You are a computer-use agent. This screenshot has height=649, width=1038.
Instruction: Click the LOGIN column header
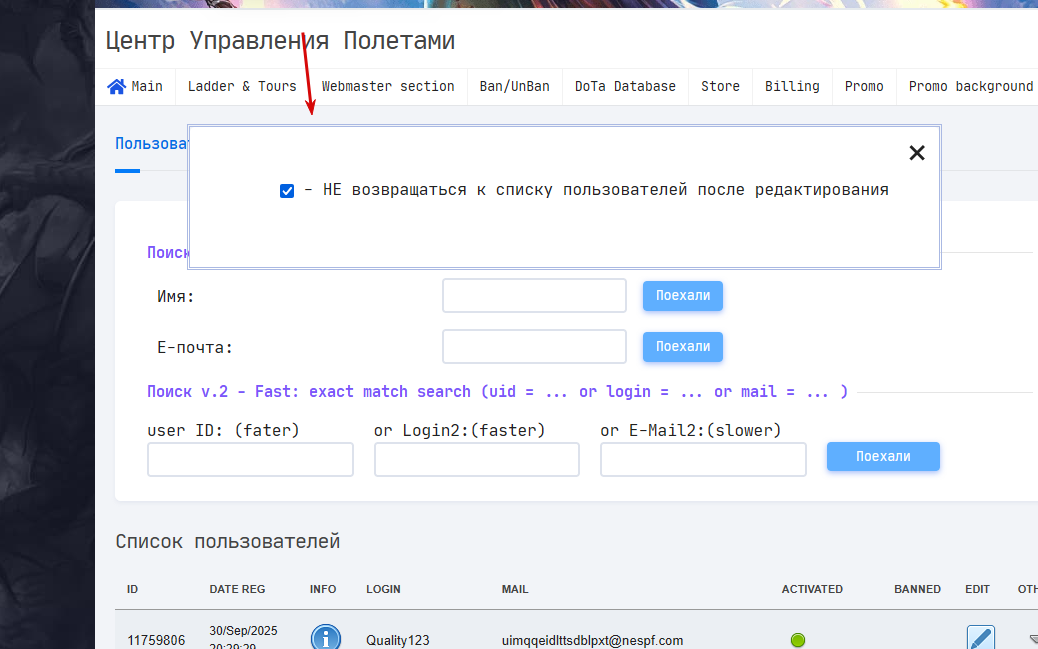[383, 589]
